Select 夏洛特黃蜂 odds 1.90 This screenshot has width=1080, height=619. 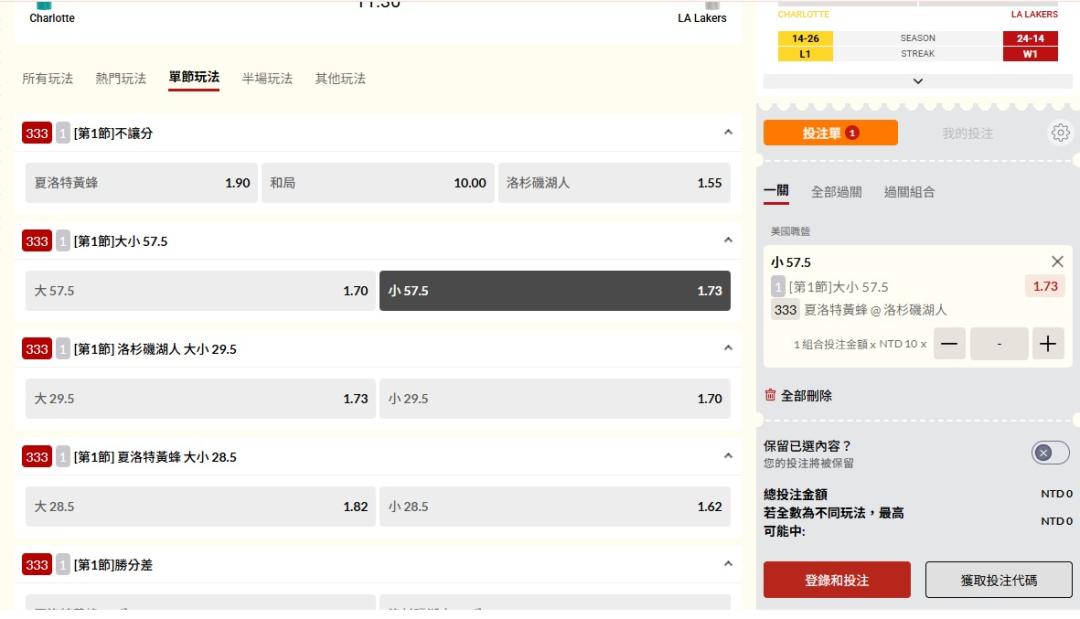click(141, 183)
